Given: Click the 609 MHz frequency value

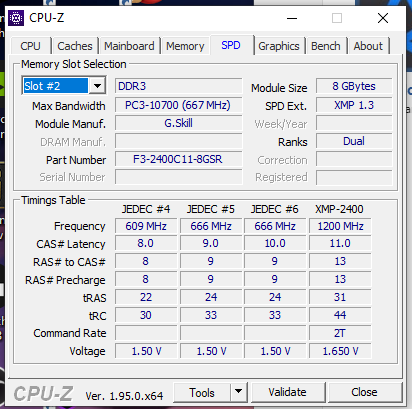Looking at the screenshot, I should click(146, 226).
